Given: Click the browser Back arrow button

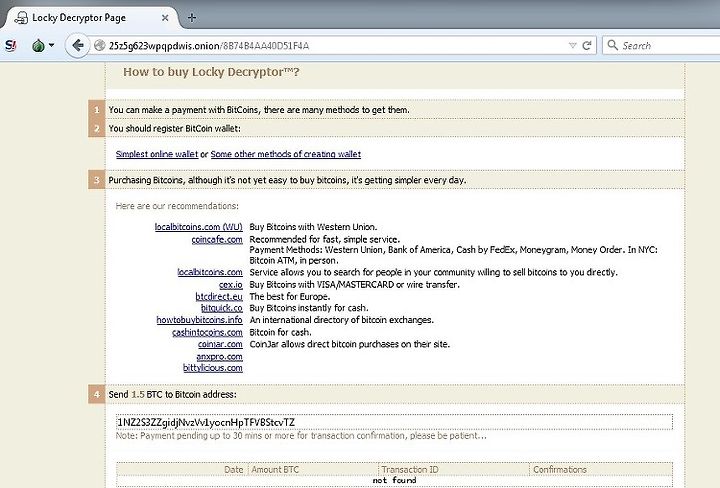Looking at the screenshot, I should (x=78, y=45).
